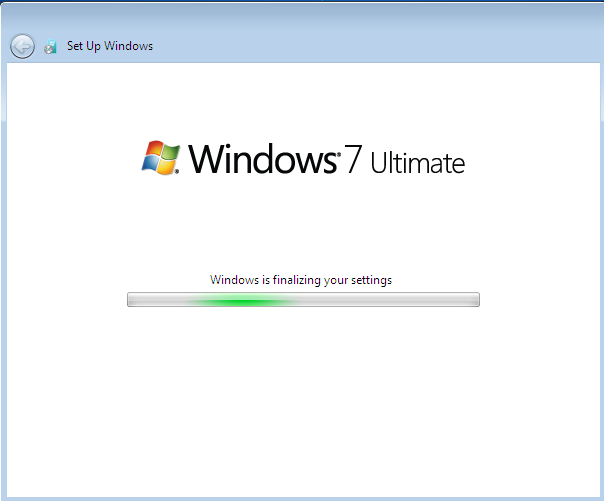Click the Set Up Windows installer icon
This screenshot has height=501, width=604.
click(50, 47)
